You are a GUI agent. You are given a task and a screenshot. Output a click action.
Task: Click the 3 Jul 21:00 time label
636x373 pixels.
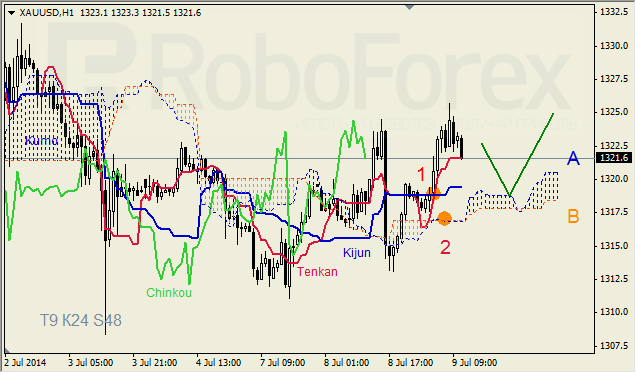pos(155,362)
